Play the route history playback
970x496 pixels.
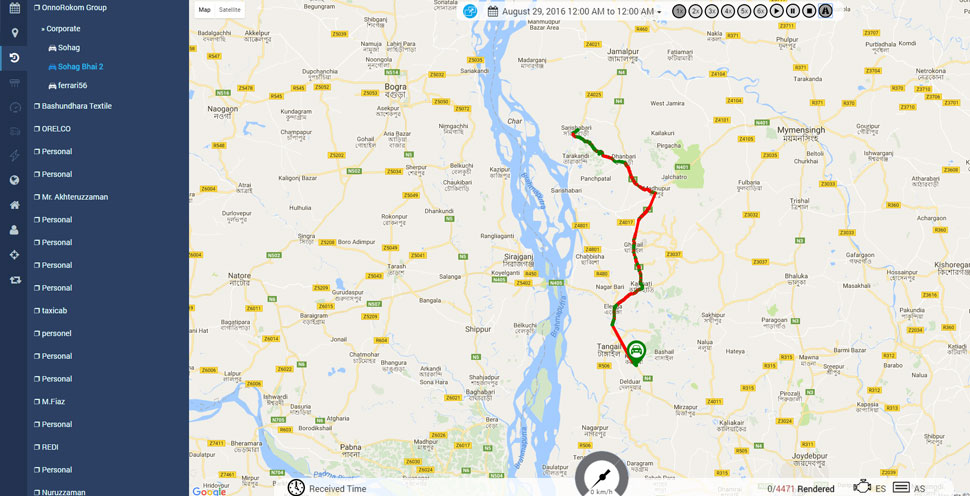tap(776, 11)
